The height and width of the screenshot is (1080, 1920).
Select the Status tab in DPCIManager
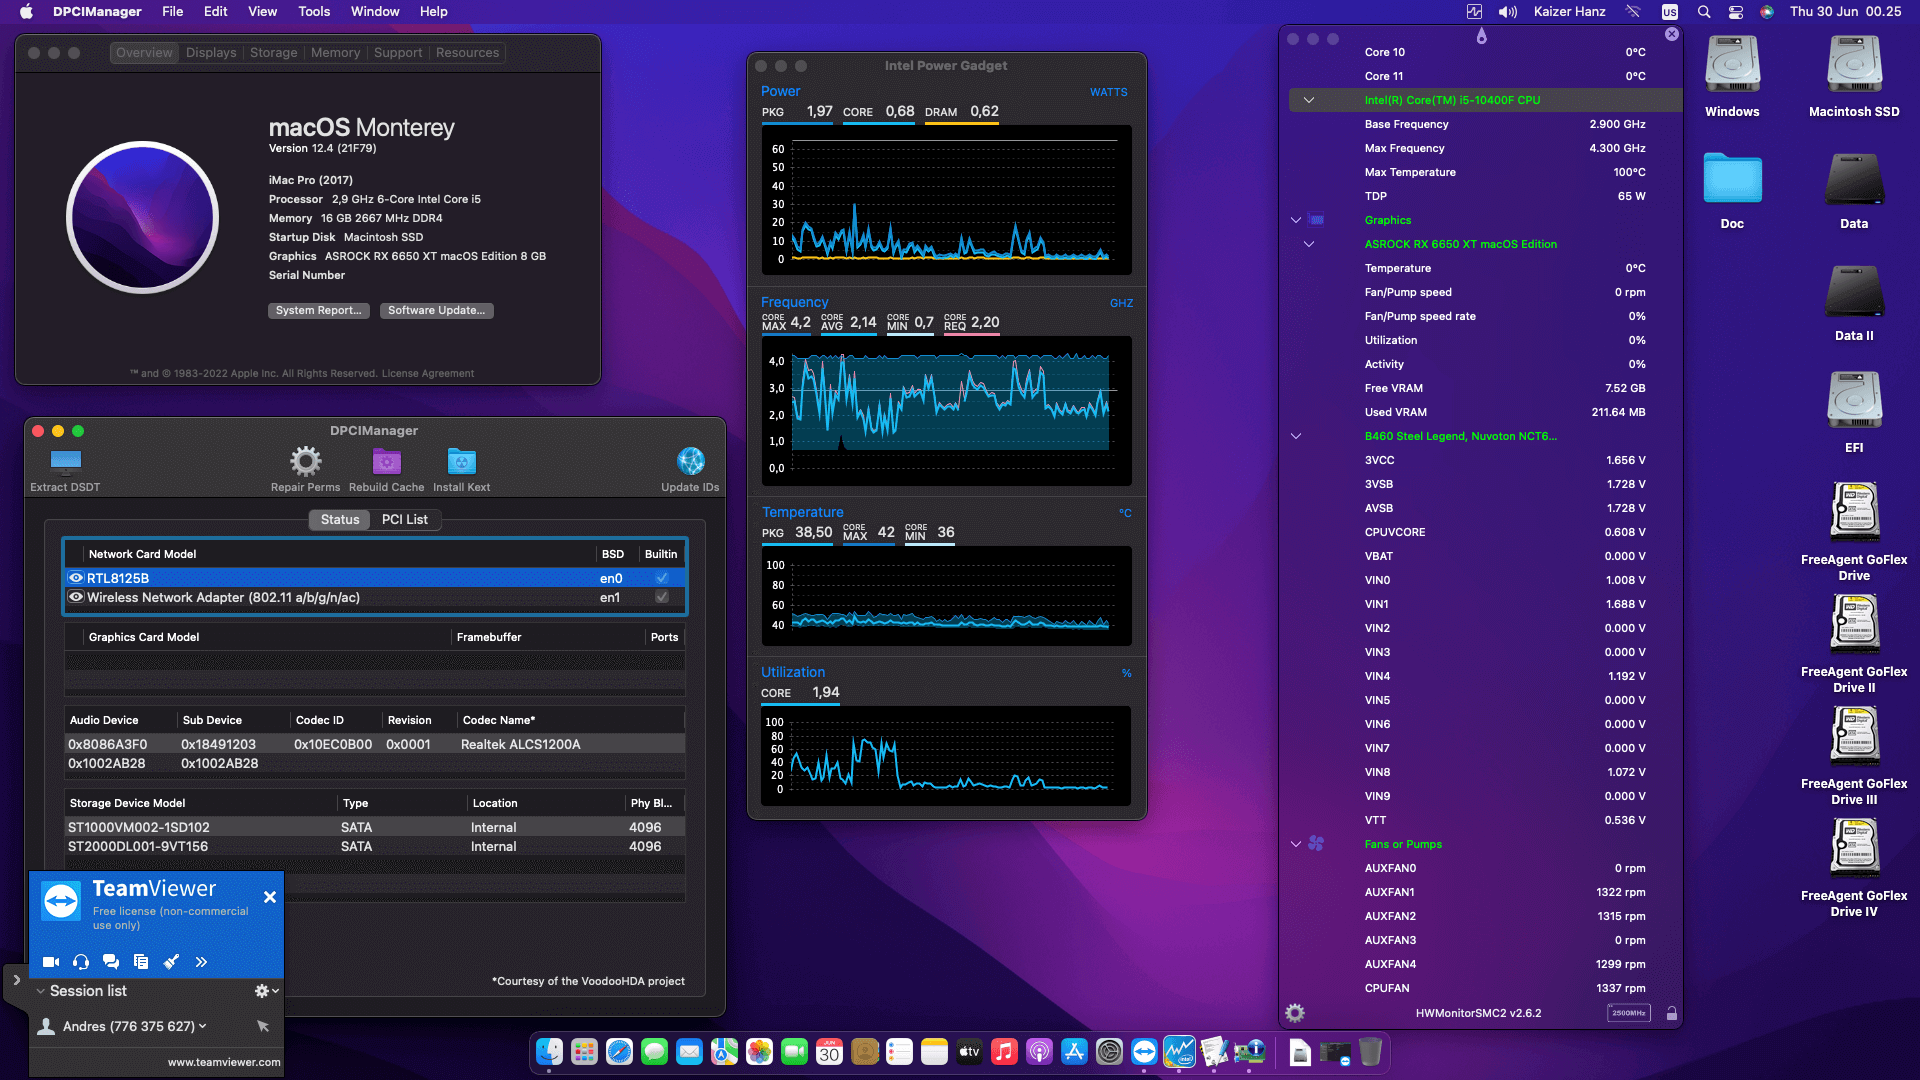click(340, 520)
